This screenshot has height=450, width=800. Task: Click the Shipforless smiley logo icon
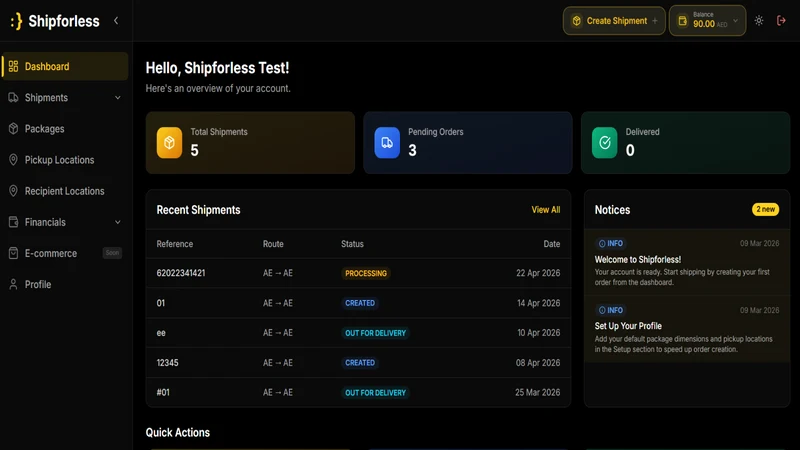point(16,21)
